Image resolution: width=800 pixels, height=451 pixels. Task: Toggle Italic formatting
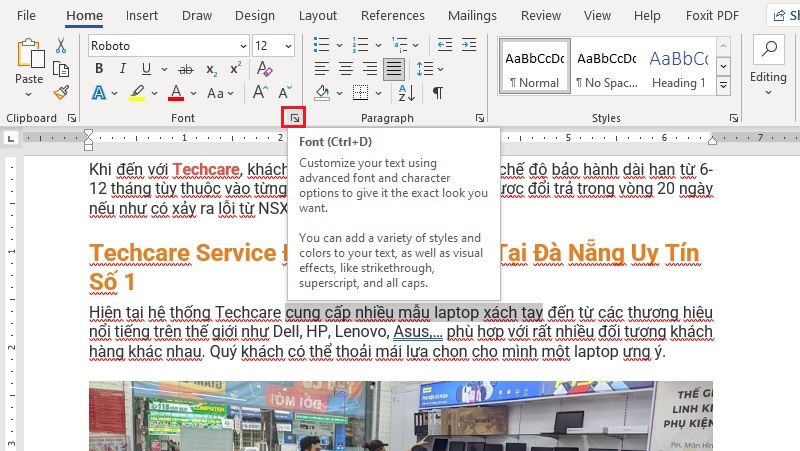click(x=122, y=68)
